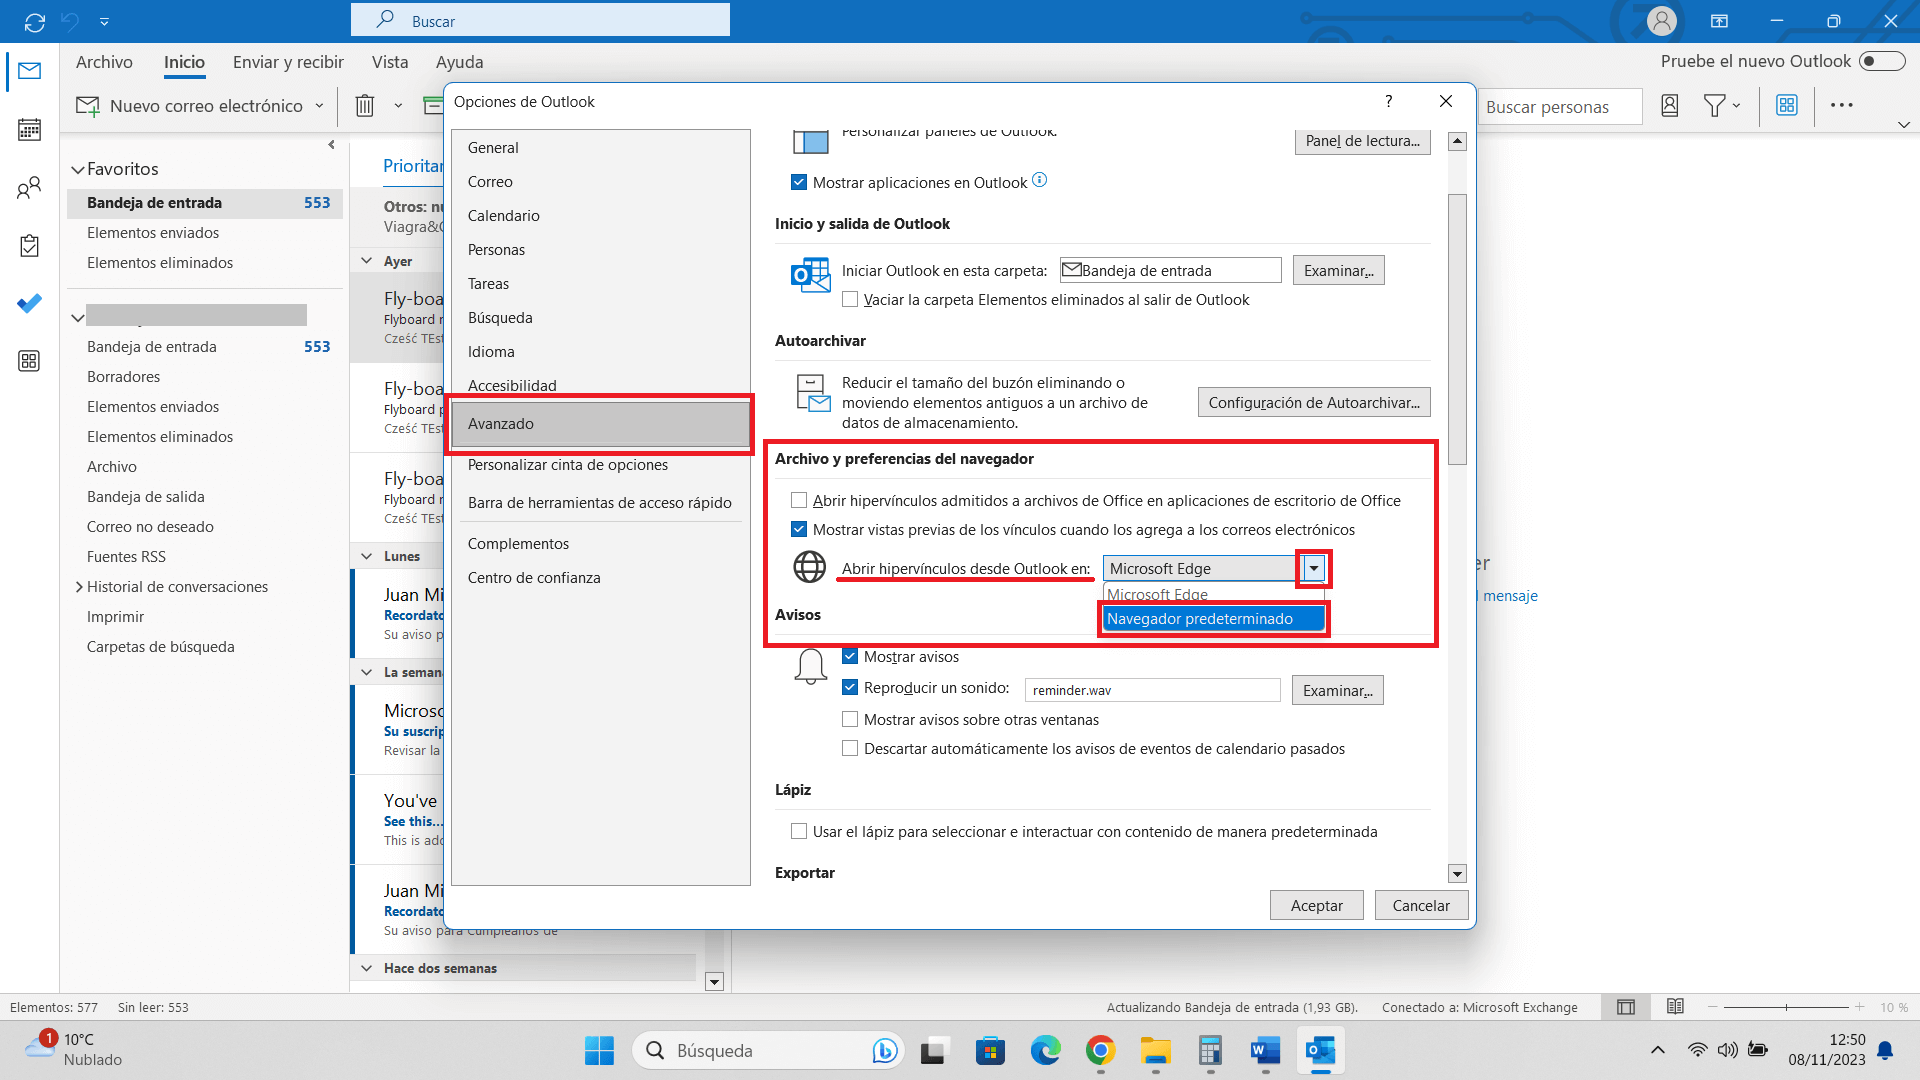Select Centro de confianza category

coord(601,578)
